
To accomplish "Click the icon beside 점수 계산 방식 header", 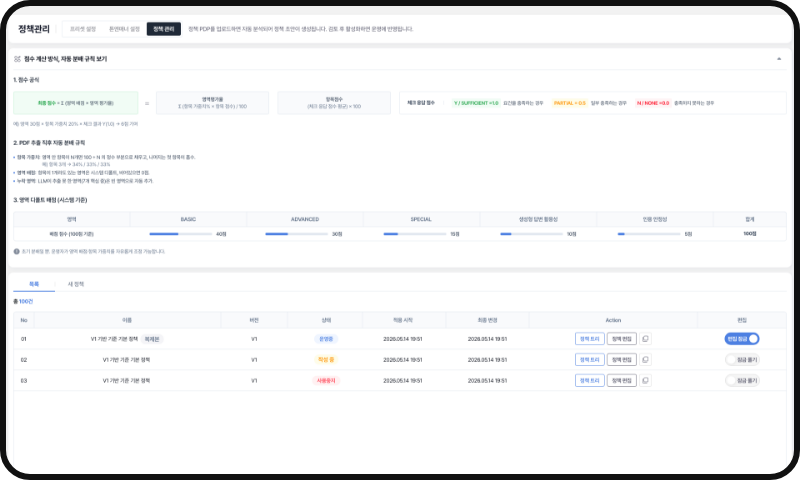I will pyautogui.click(x=17, y=59).
